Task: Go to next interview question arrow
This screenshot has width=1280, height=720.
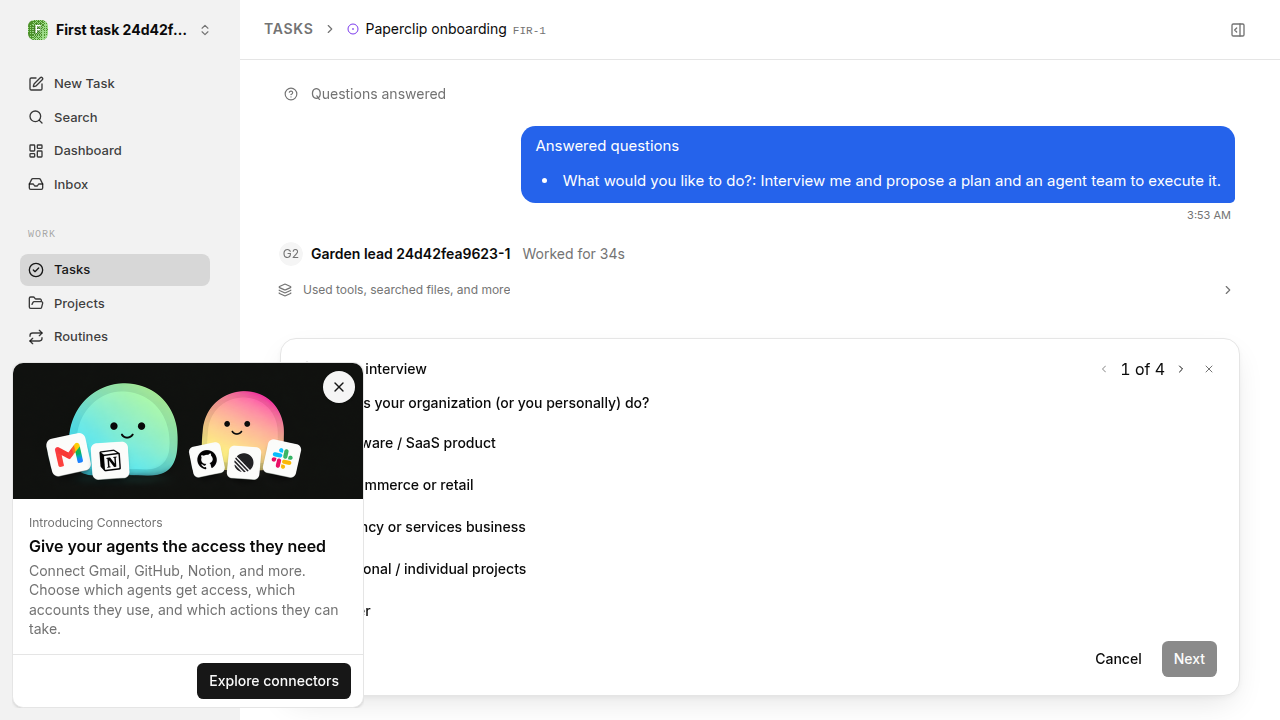Action: coord(1181,369)
